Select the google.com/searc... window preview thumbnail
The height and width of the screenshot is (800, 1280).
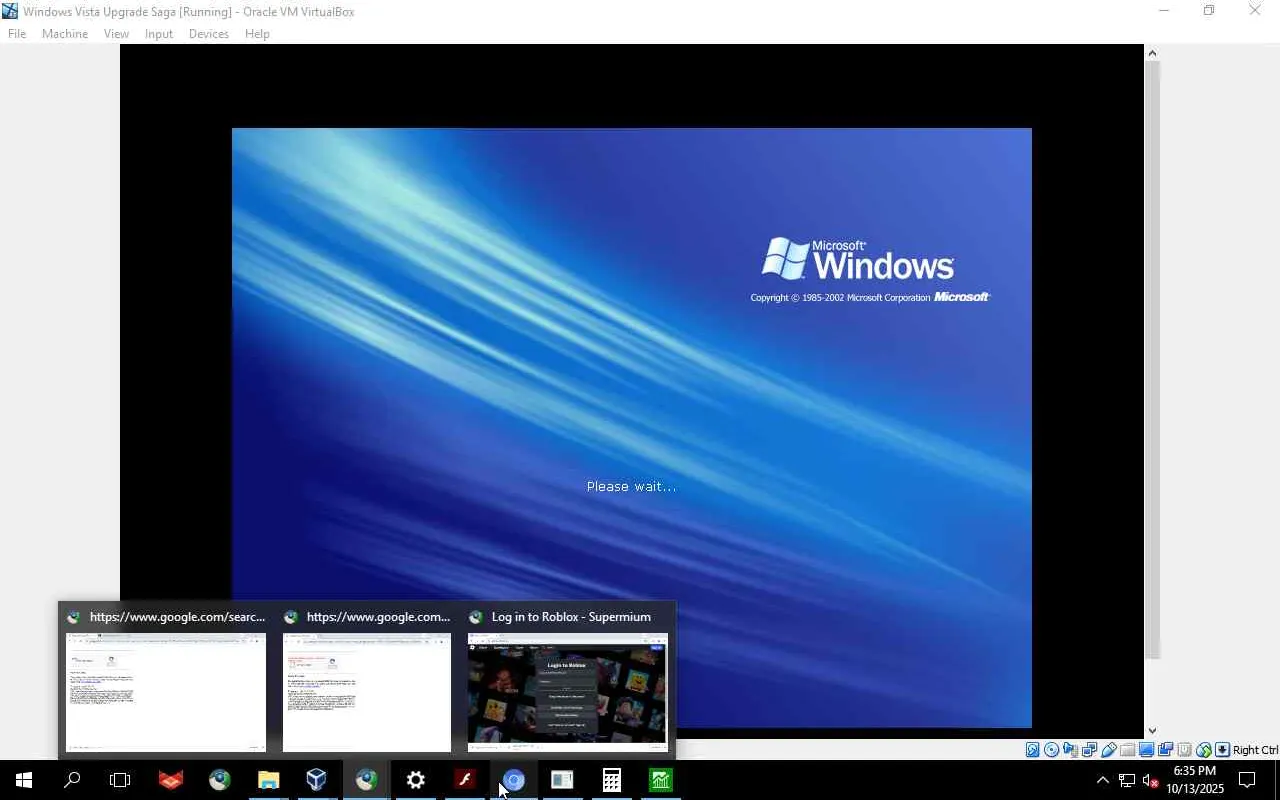click(166, 692)
